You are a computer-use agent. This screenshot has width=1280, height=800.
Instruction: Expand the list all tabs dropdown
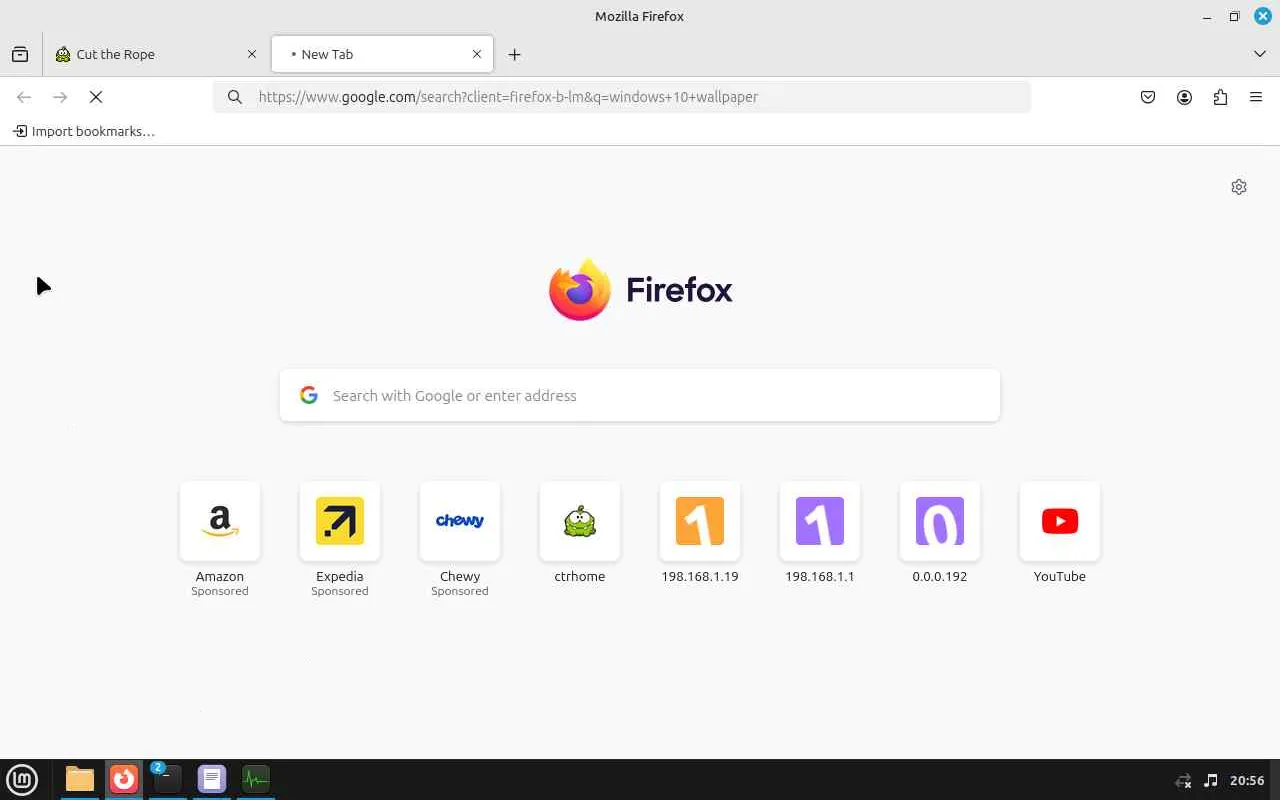click(1260, 54)
